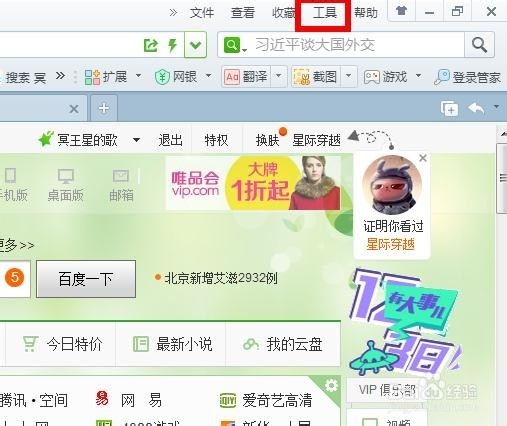Click the 更多>> more link
Screen dimensions: 507x426
click(17, 245)
